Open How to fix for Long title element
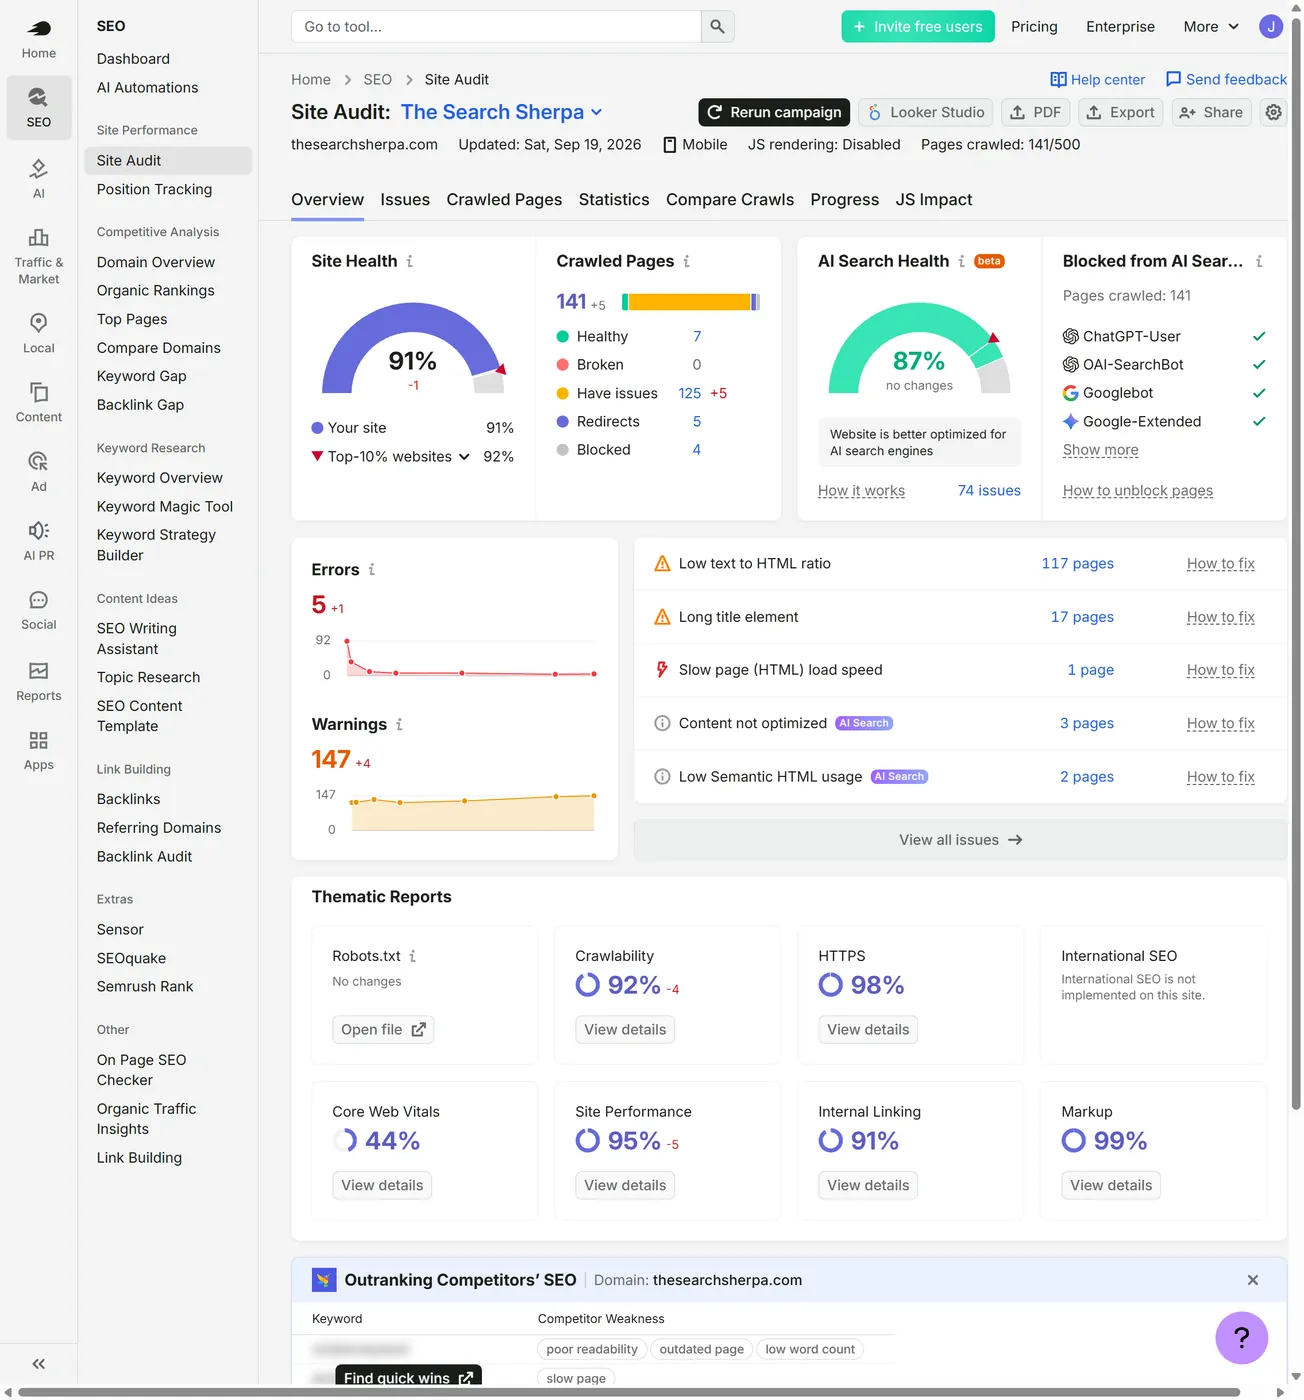Image resolution: width=1304 pixels, height=1400 pixels. (1220, 617)
